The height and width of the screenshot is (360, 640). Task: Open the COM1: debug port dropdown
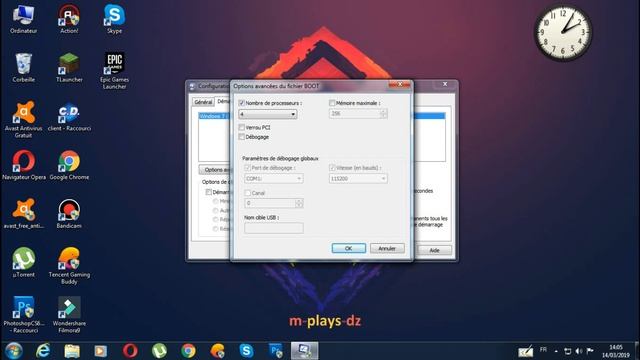273,179
